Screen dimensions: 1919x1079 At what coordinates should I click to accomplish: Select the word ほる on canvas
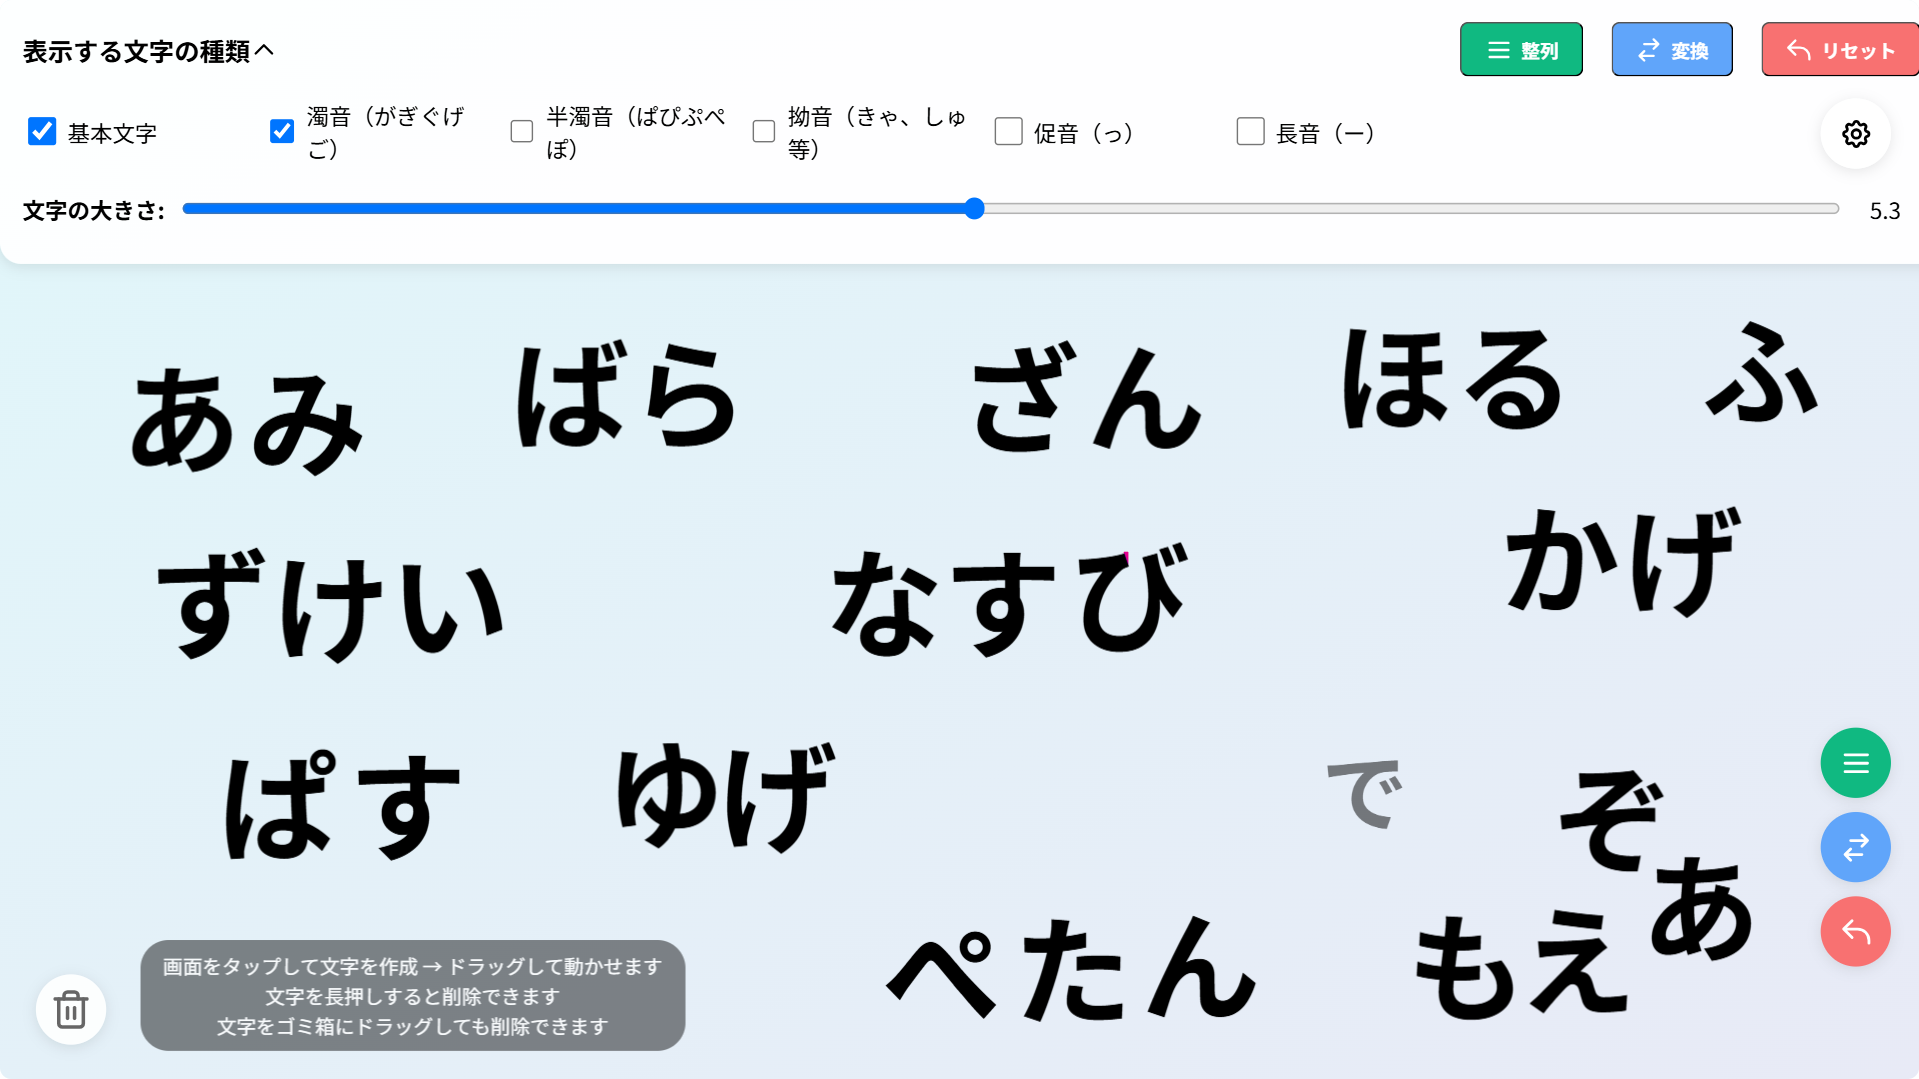coord(1452,380)
